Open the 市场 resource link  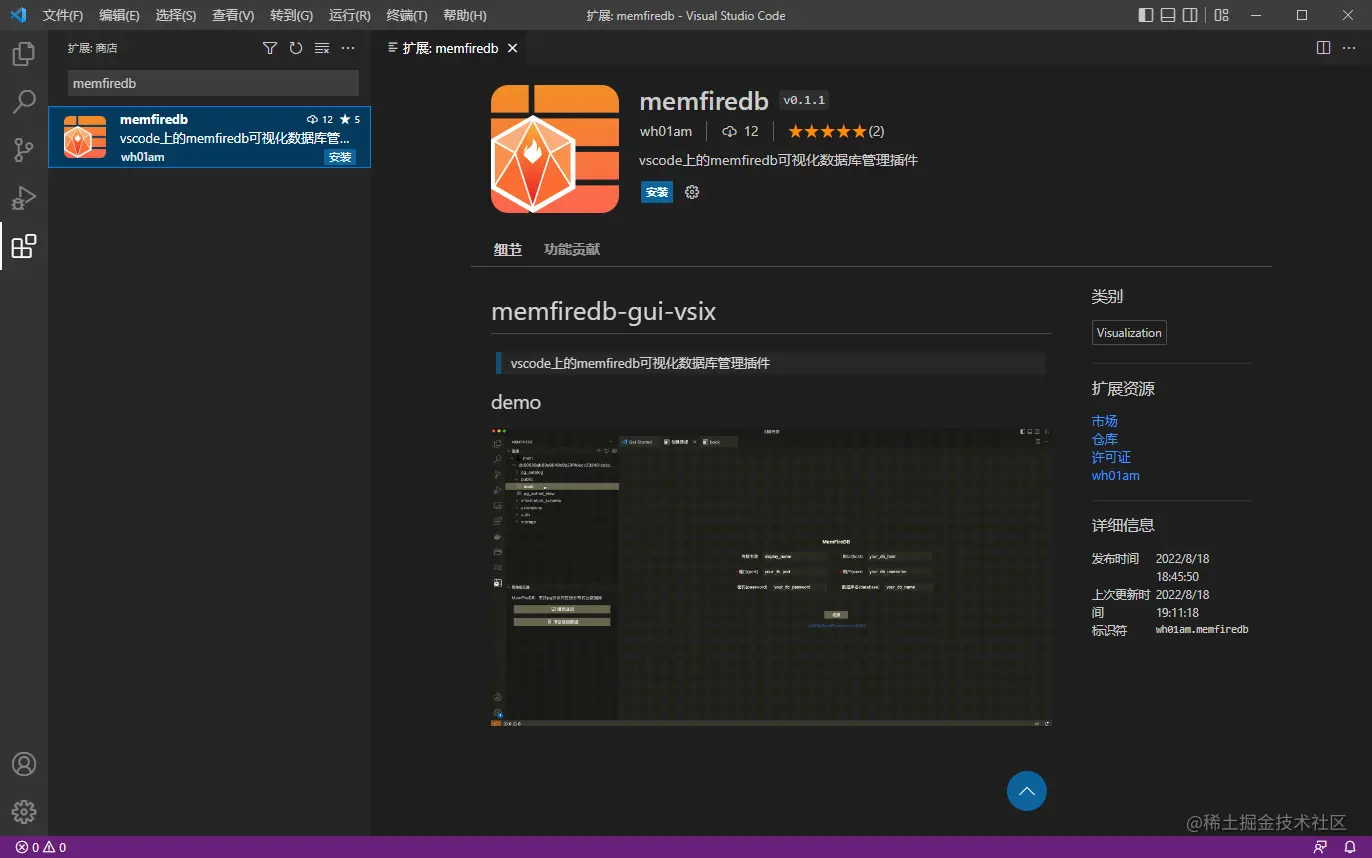[x=1105, y=421]
